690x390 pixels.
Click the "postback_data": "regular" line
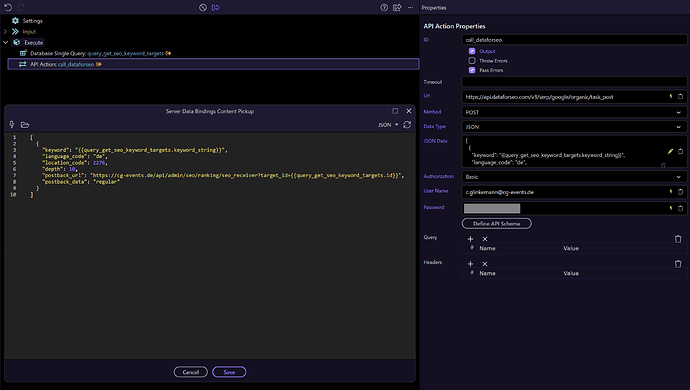coord(81,182)
